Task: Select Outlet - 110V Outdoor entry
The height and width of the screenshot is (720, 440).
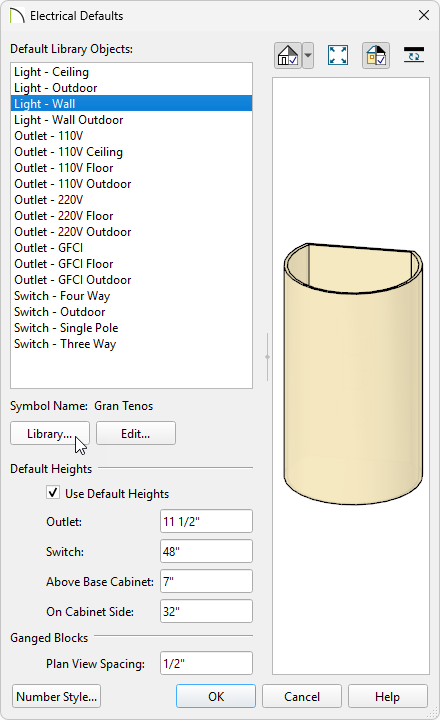Action: pyautogui.click(x=131, y=184)
